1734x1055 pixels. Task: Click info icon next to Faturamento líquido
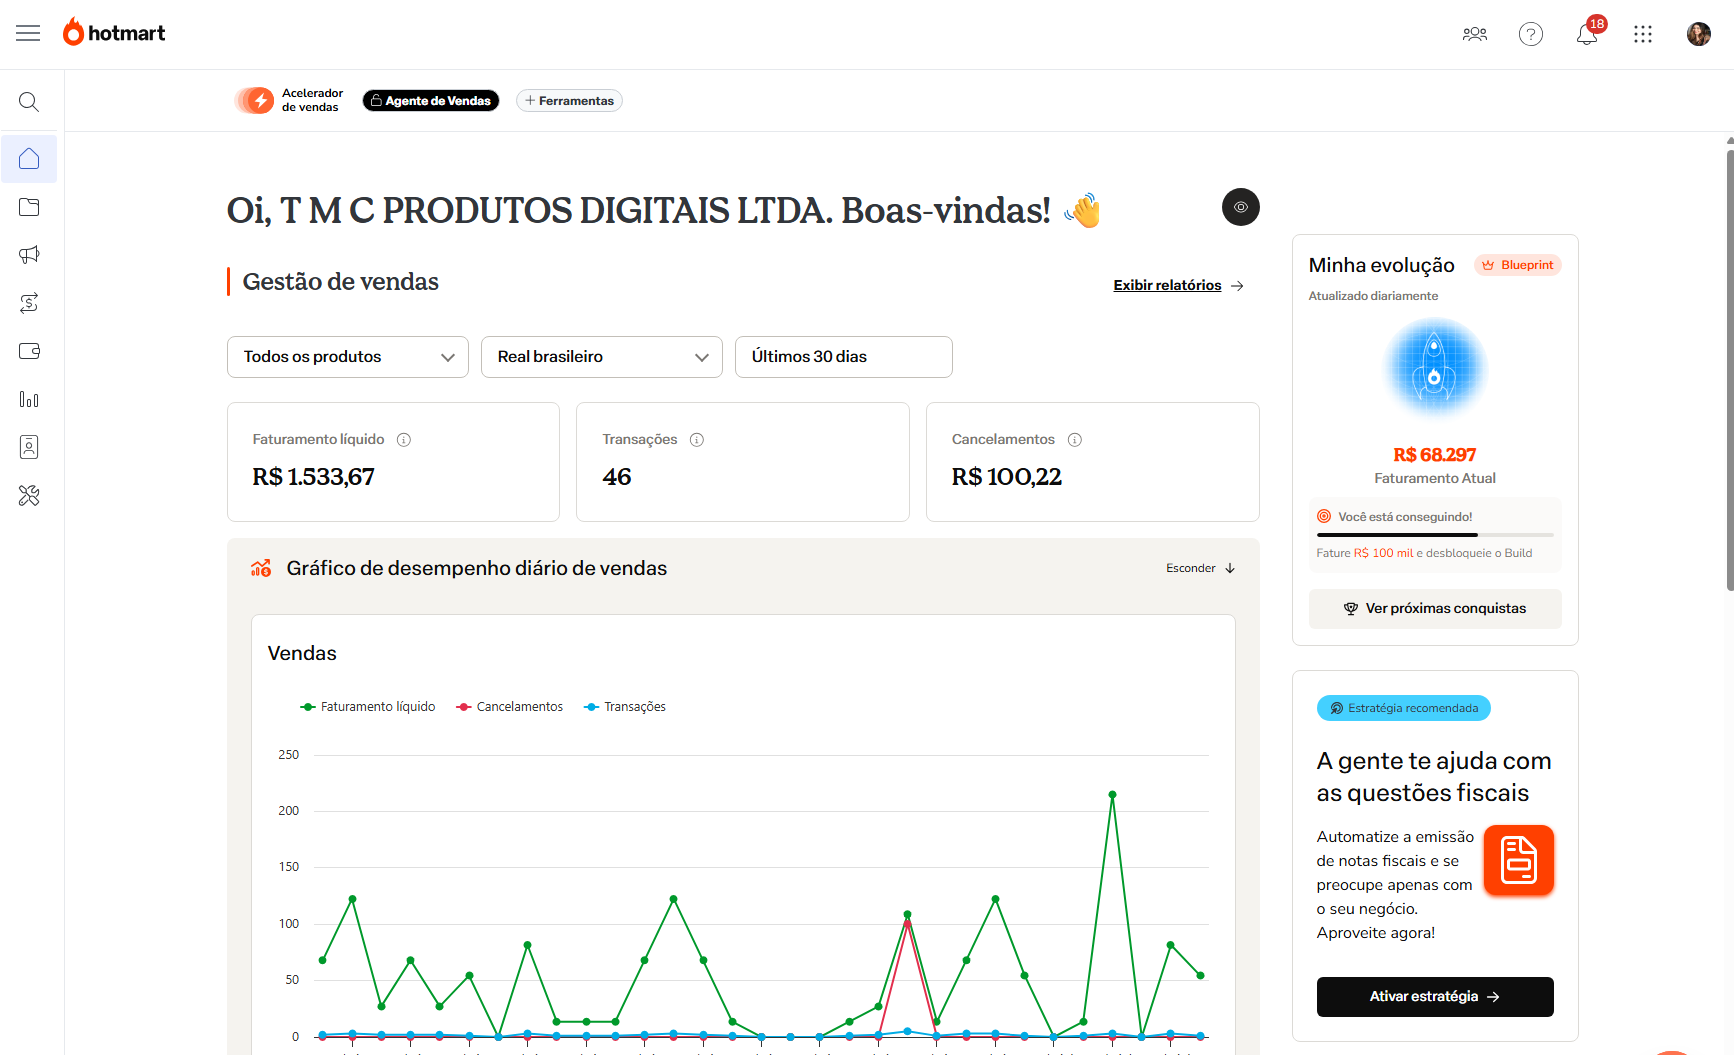(x=404, y=440)
